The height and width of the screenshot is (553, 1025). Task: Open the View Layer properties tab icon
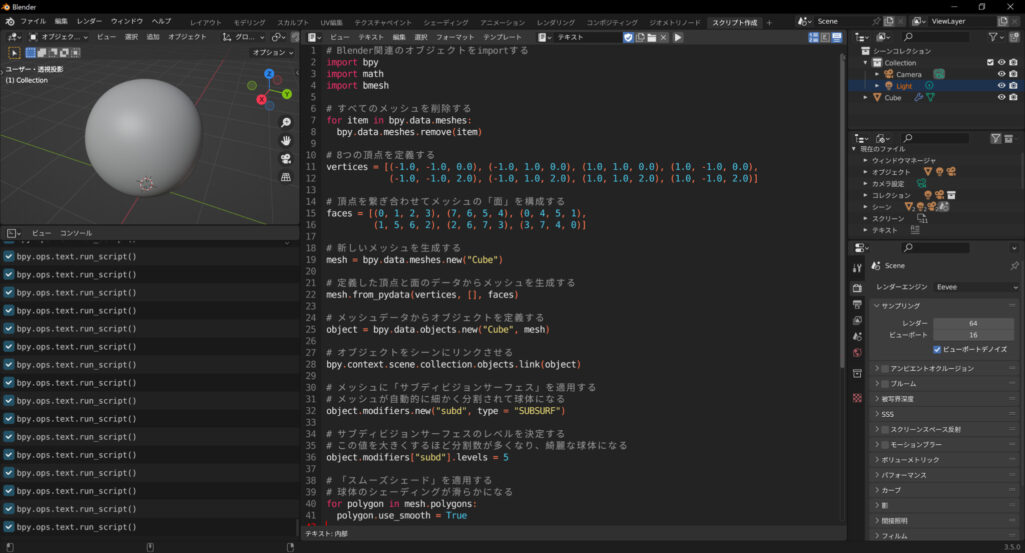(857, 320)
